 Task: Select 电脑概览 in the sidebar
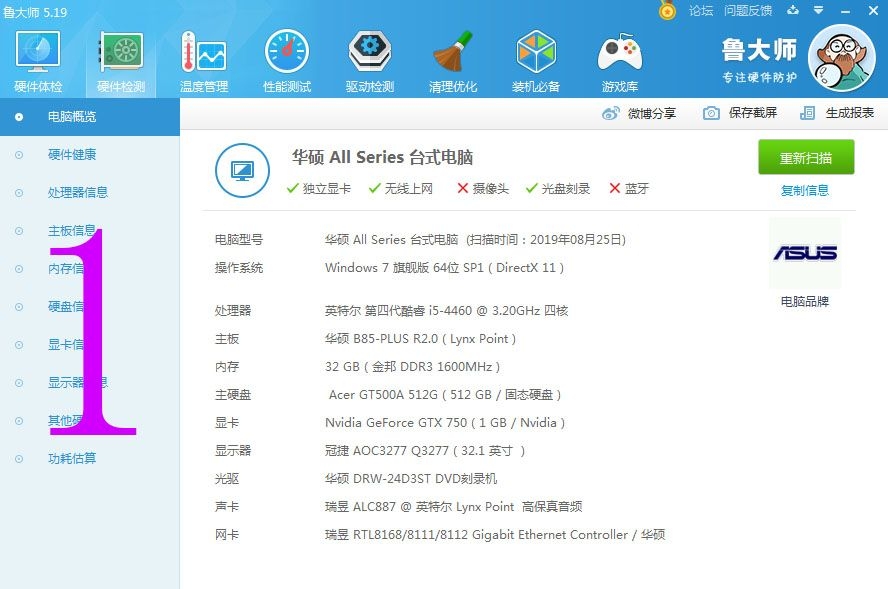89,117
